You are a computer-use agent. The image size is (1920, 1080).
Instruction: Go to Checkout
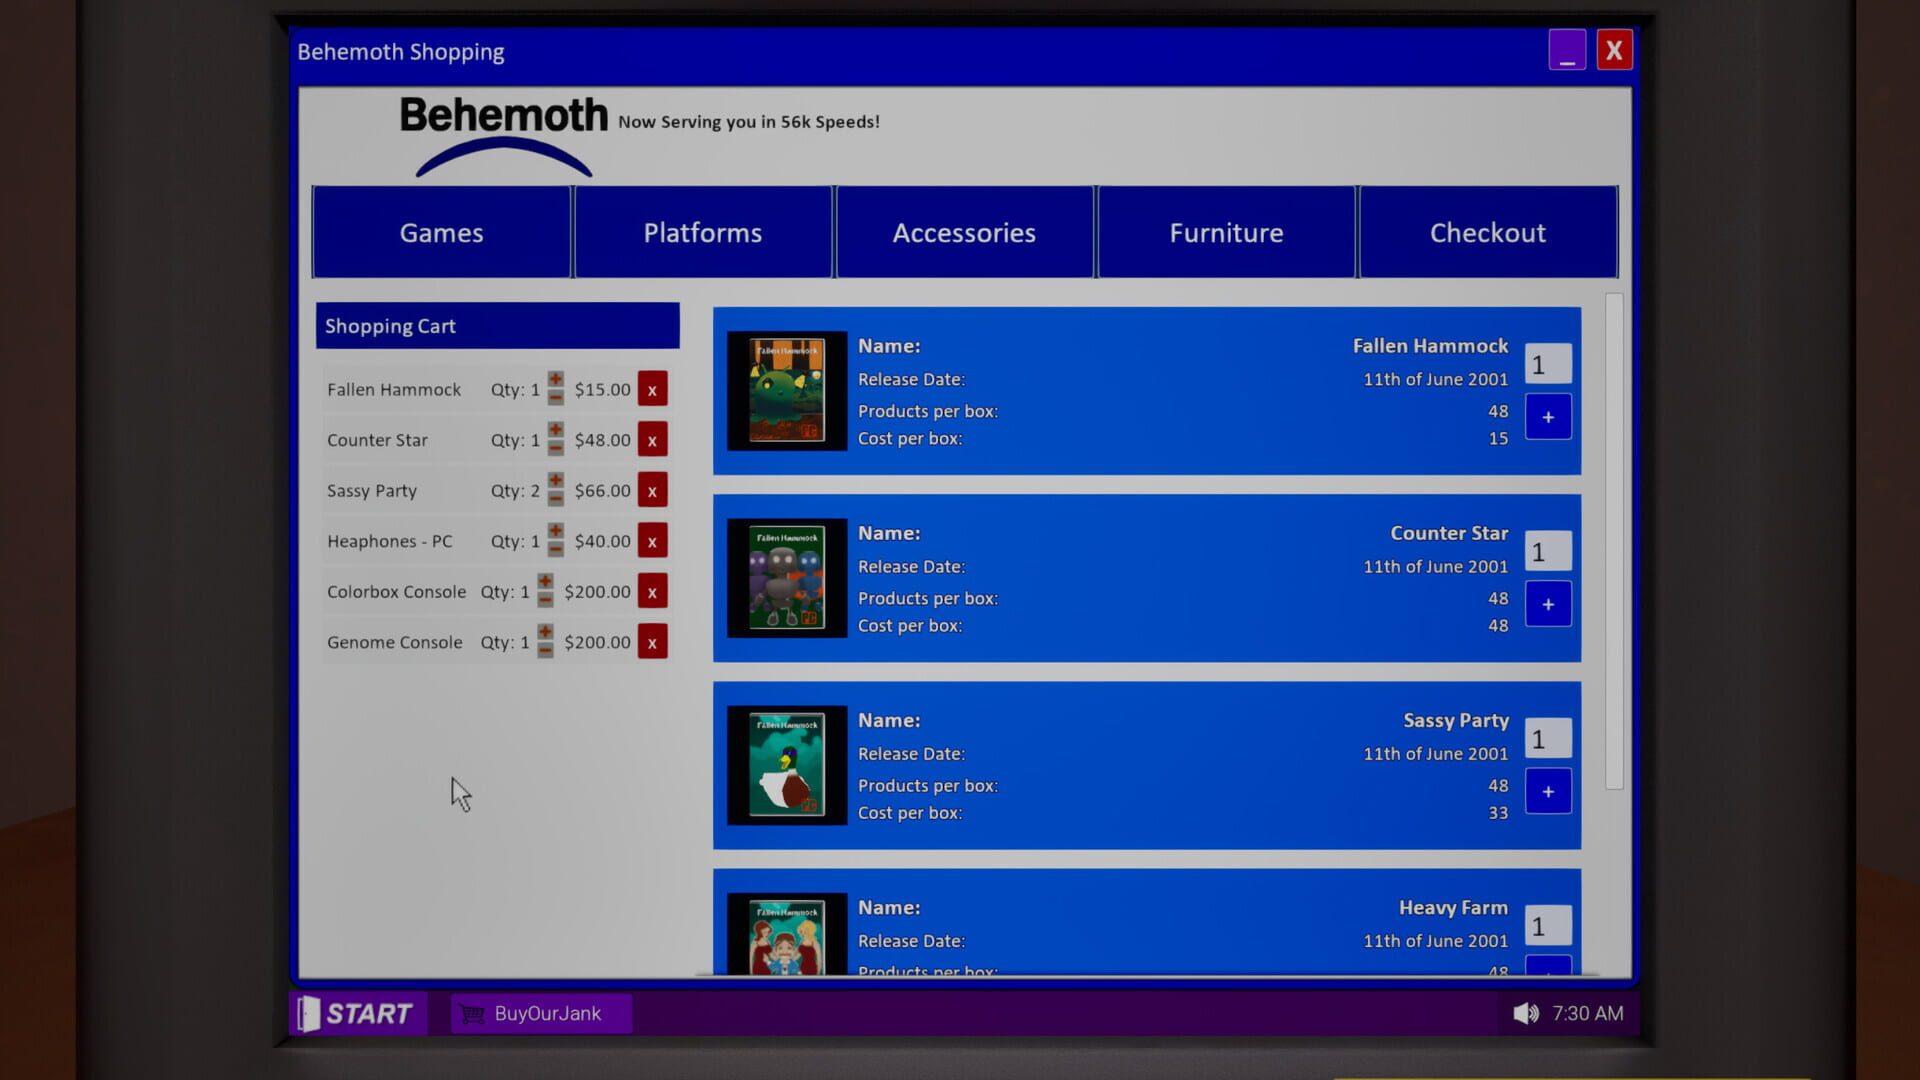click(1488, 232)
